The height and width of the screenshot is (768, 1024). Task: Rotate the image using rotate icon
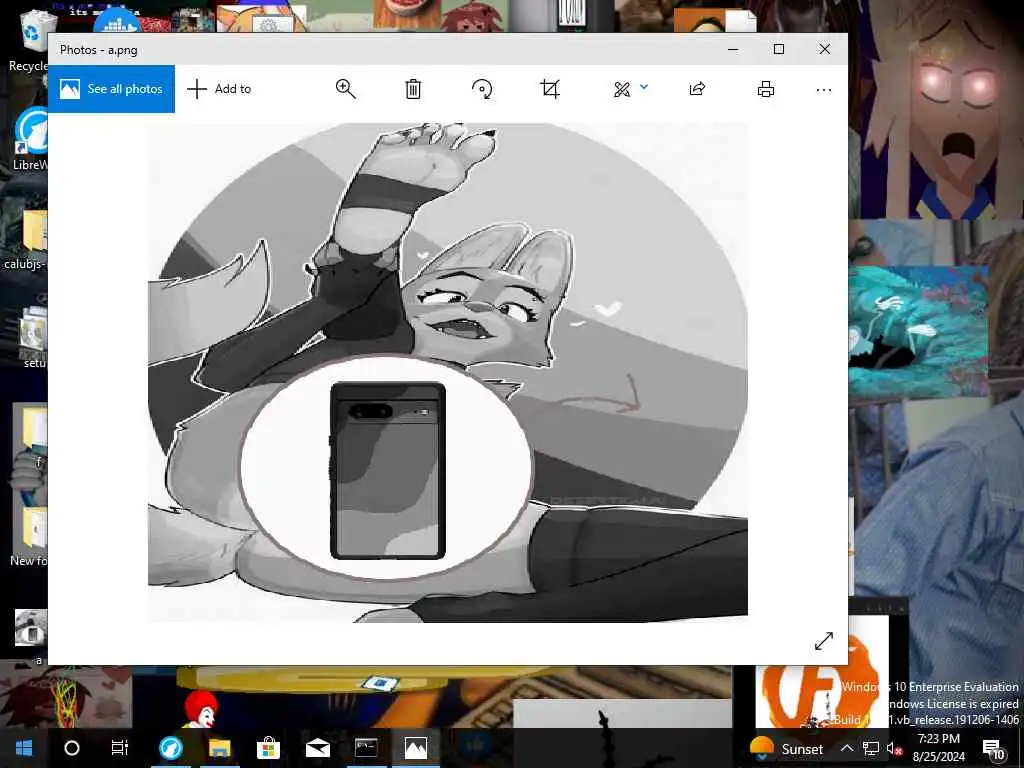482,89
